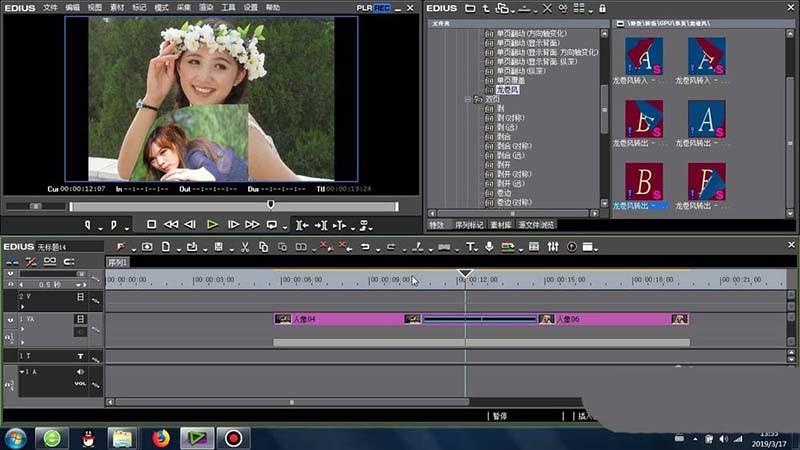Switch to the 素材库 tab

tap(503, 225)
